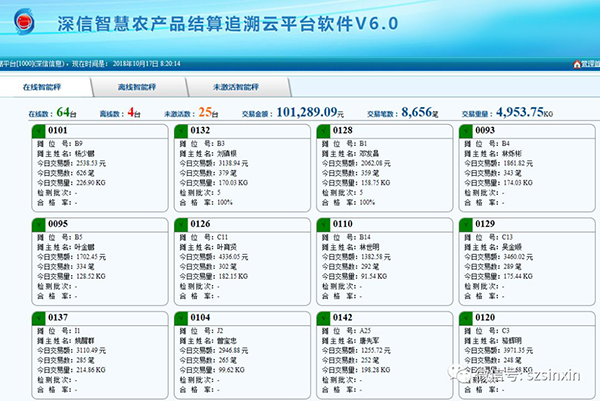The image size is (600, 401).
Task: Click the online count 64台 statistic
Action: click(63, 112)
